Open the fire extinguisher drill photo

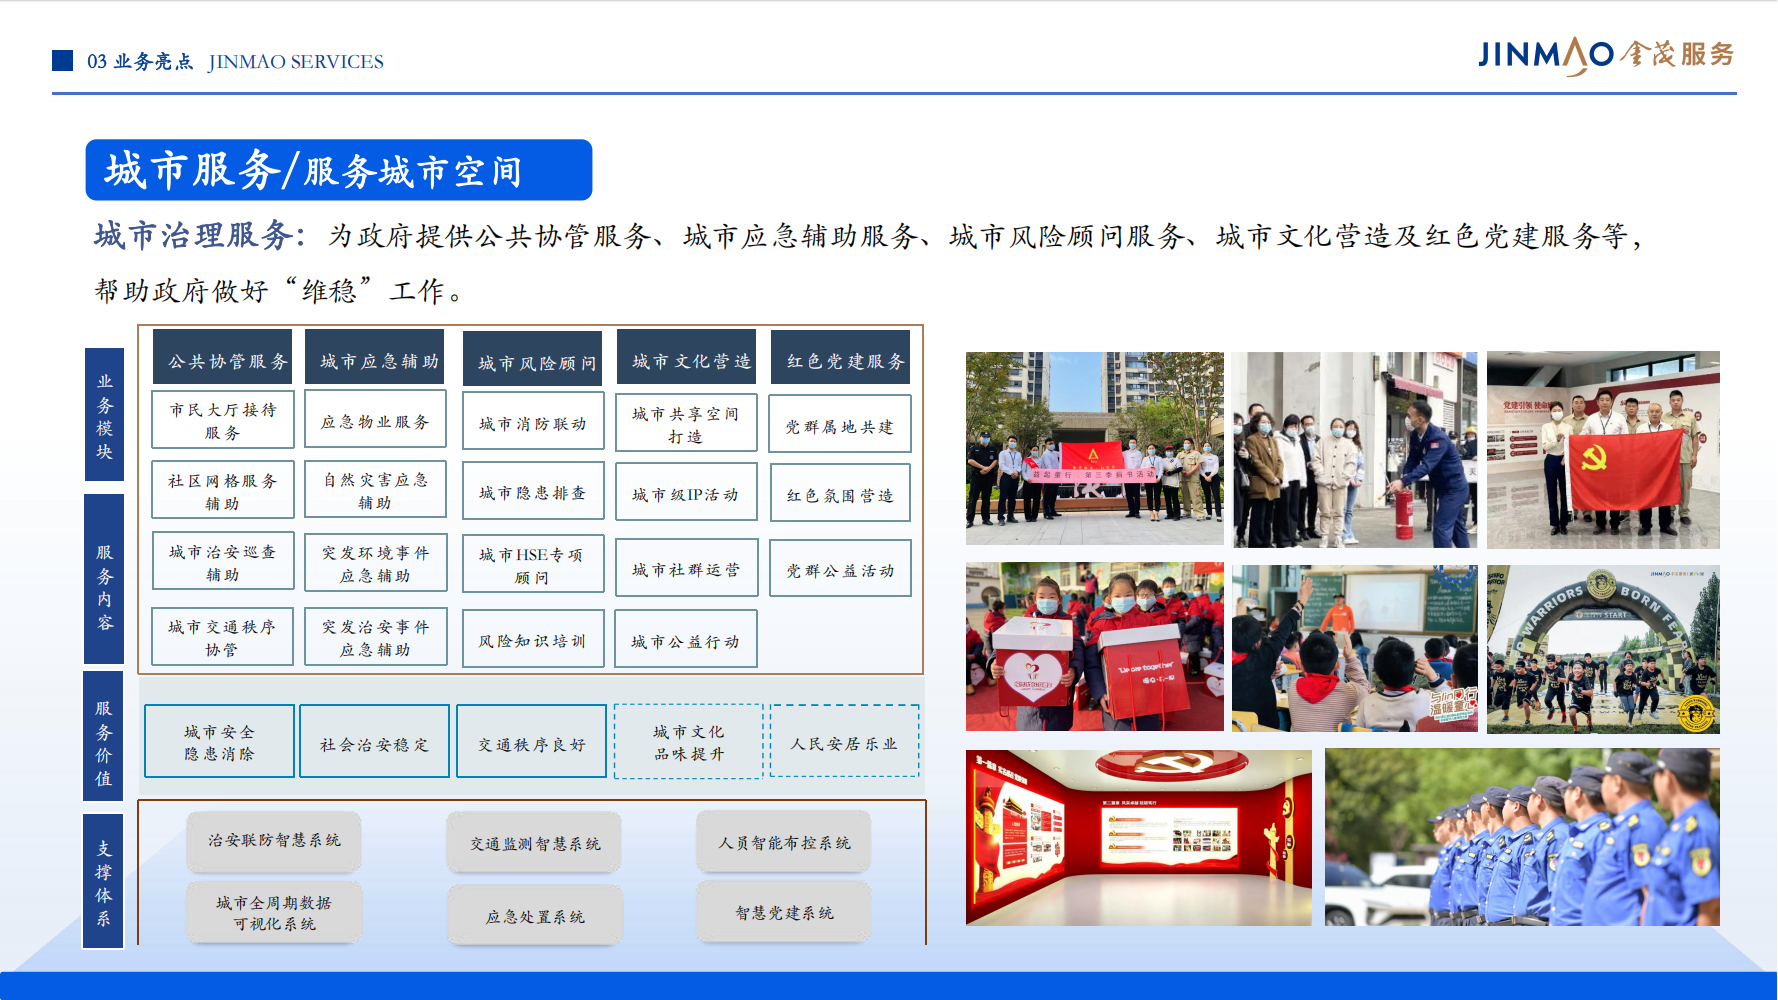click(1355, 449)
